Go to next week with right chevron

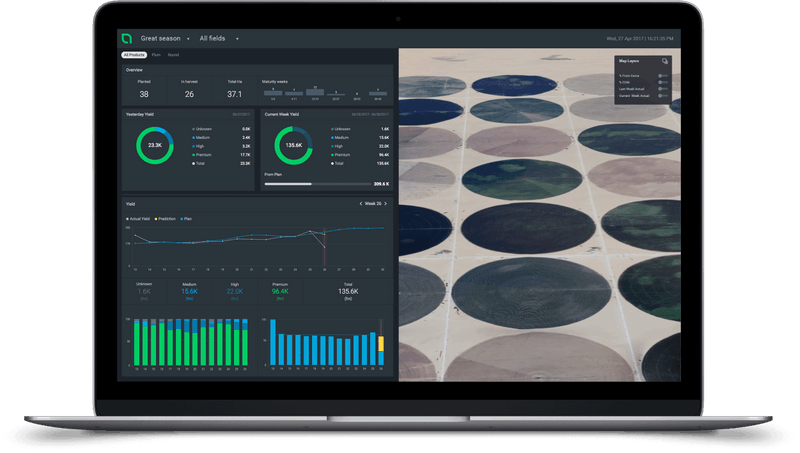pos(386,204)
